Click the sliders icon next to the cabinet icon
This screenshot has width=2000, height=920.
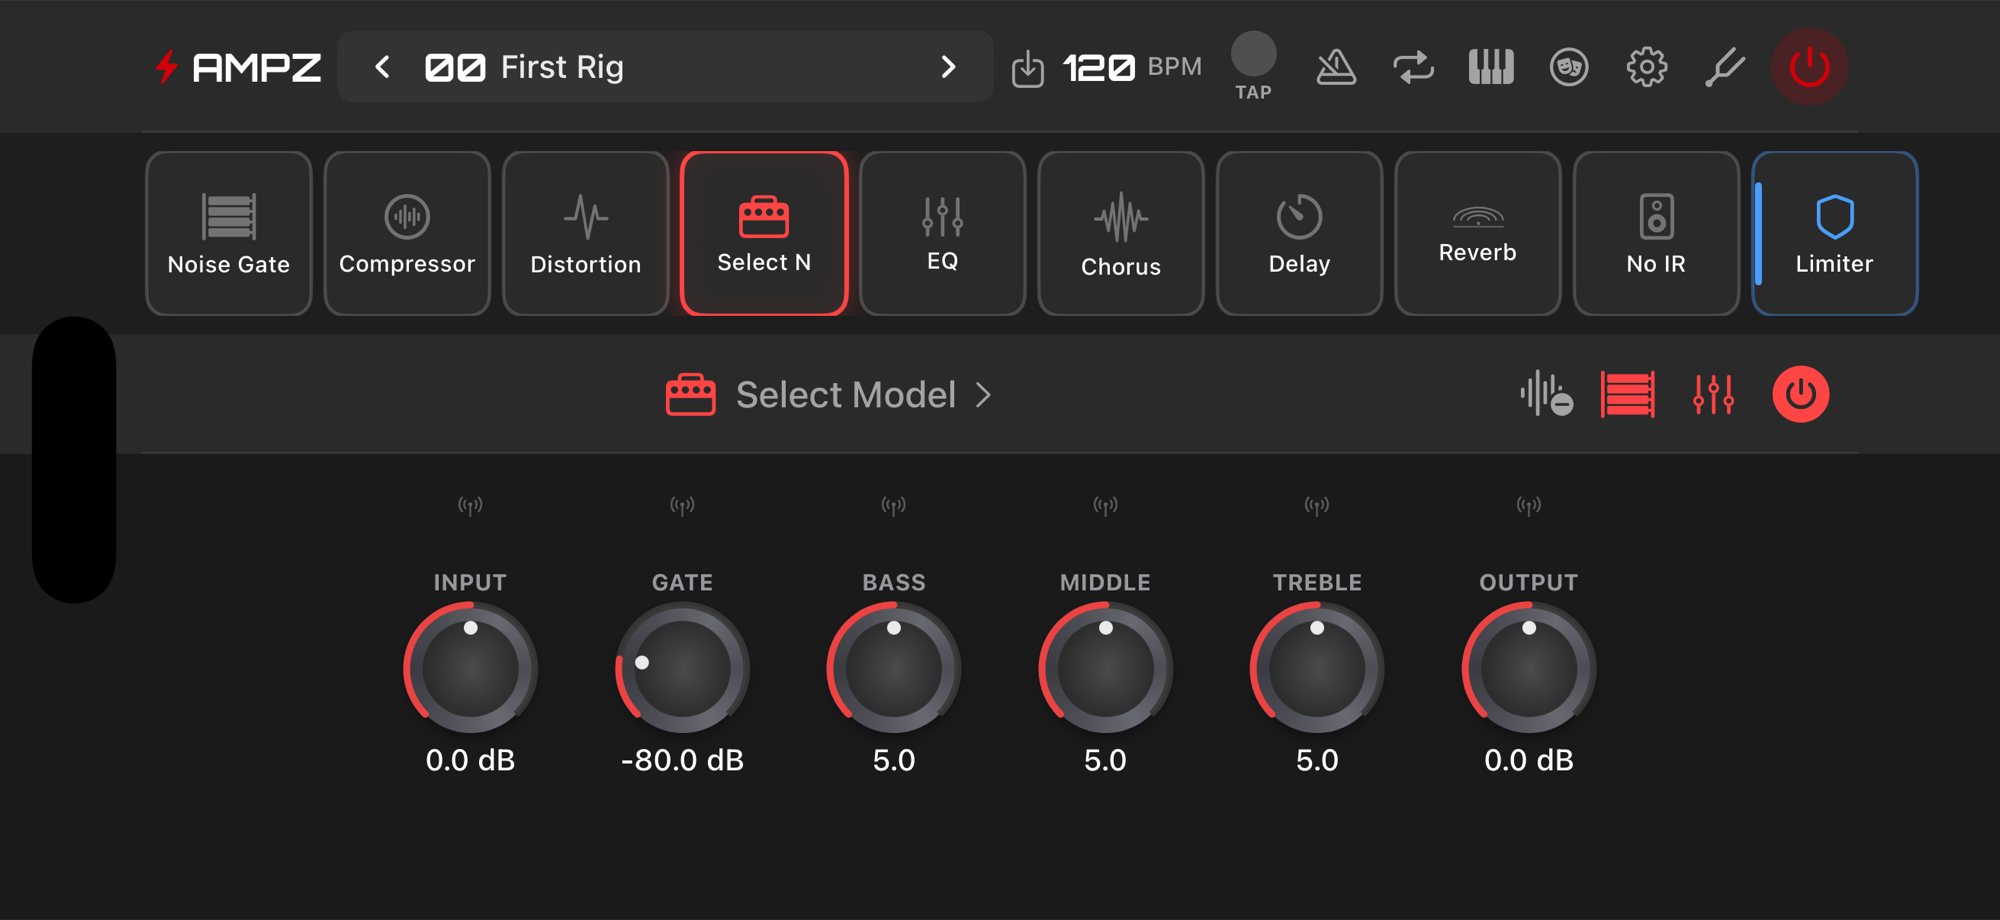tap(1713, 395)
